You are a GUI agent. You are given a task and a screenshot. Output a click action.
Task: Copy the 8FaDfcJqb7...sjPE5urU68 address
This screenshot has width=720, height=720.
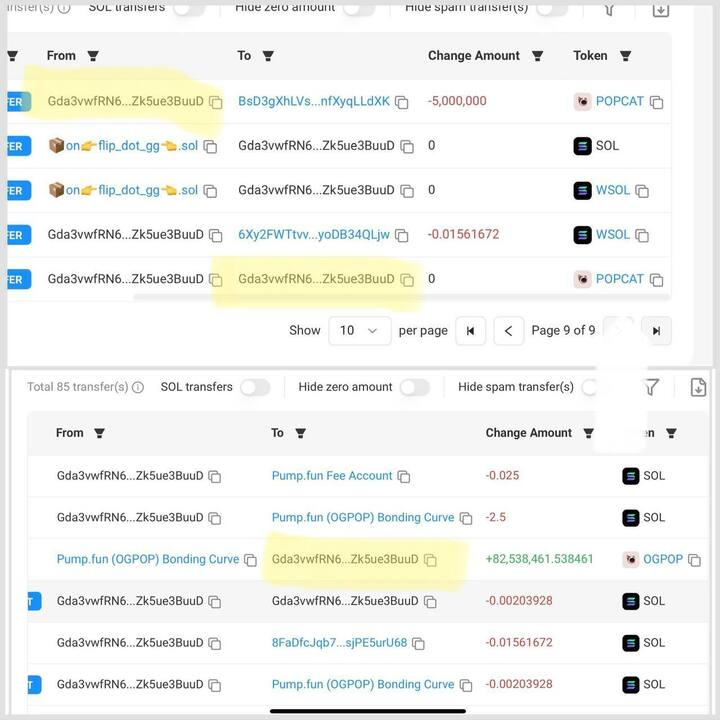pos(419,643)
